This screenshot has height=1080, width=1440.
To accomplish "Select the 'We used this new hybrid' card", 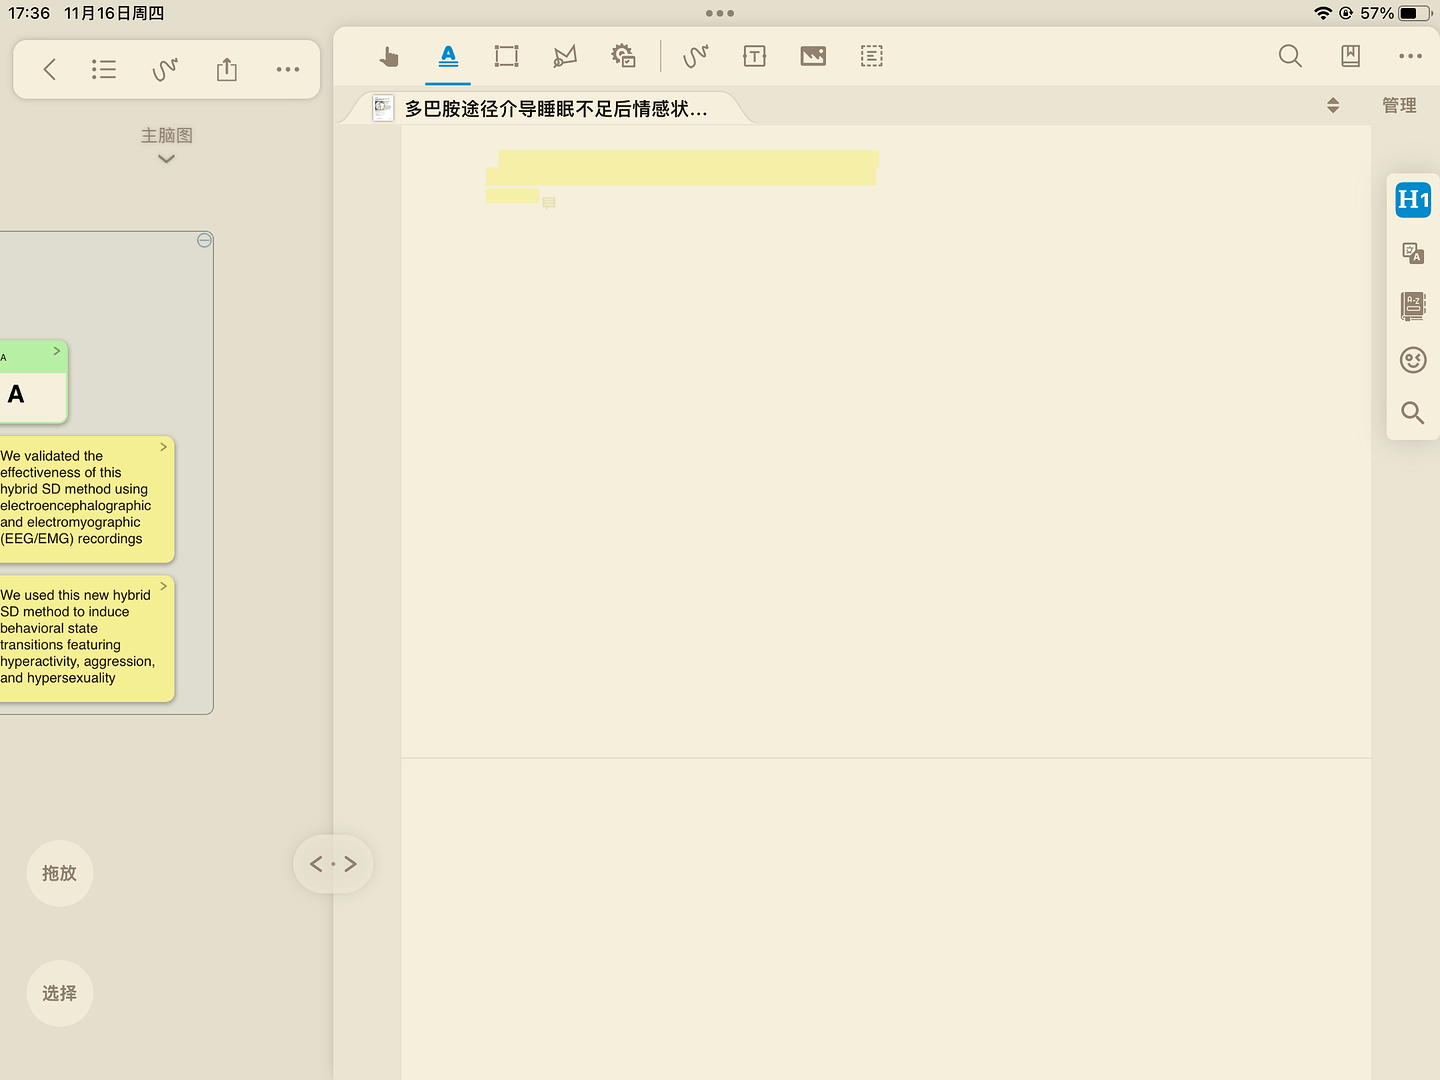I will [85, 638].
